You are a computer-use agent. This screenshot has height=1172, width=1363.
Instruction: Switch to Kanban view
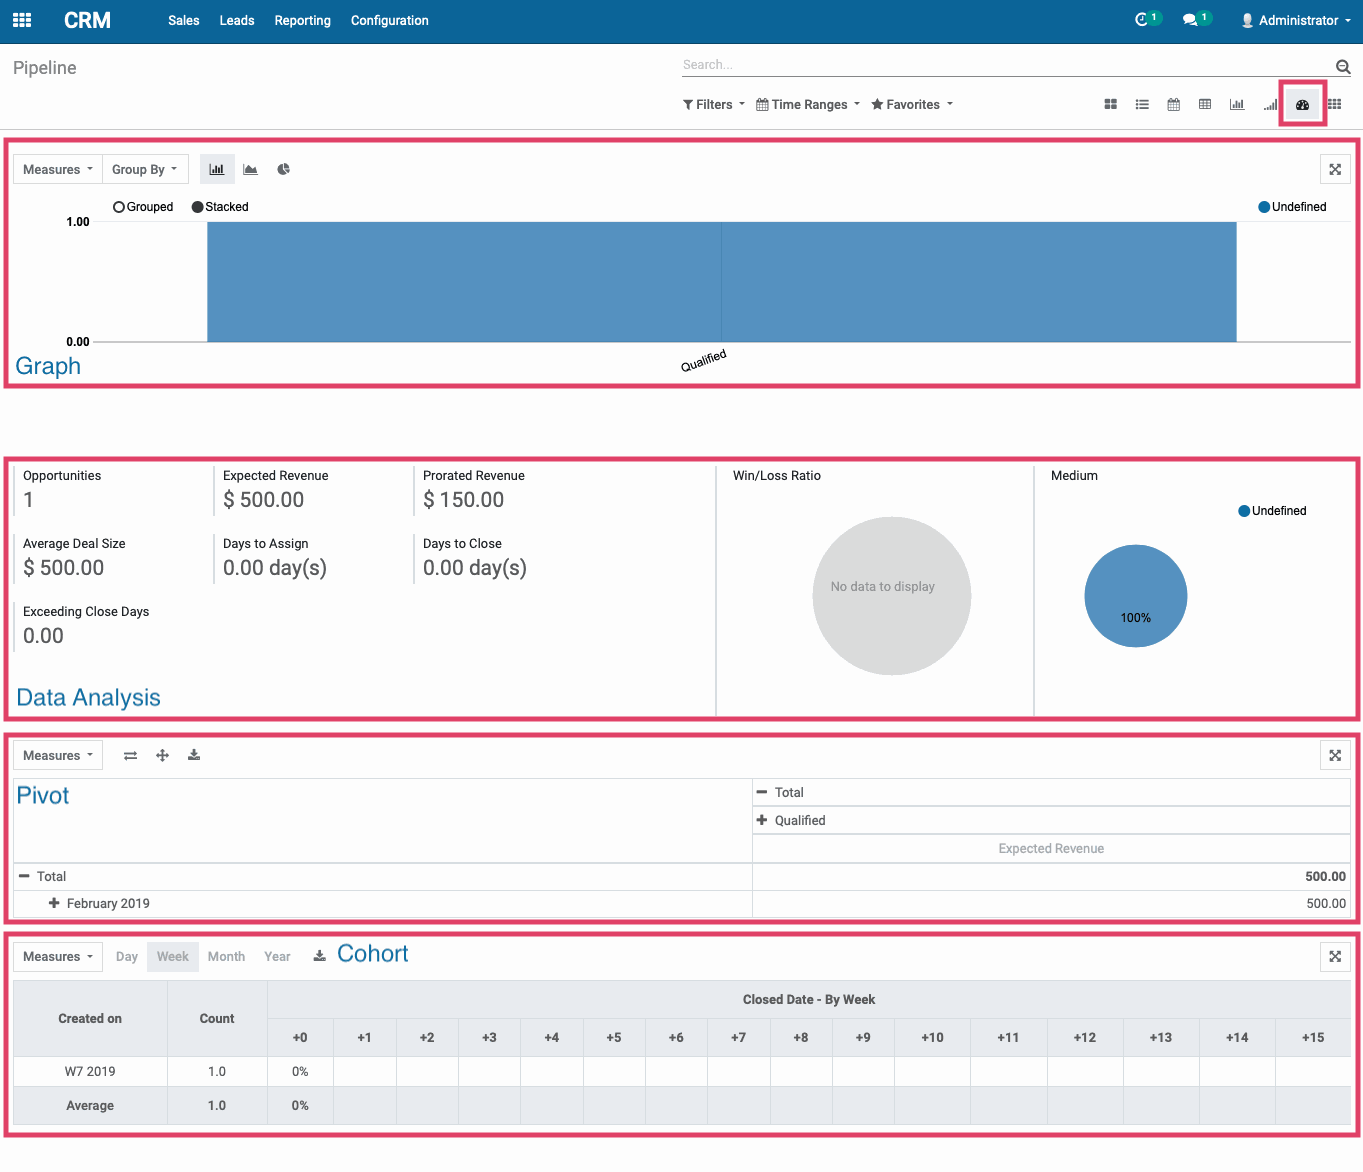tap(1110, 104)
